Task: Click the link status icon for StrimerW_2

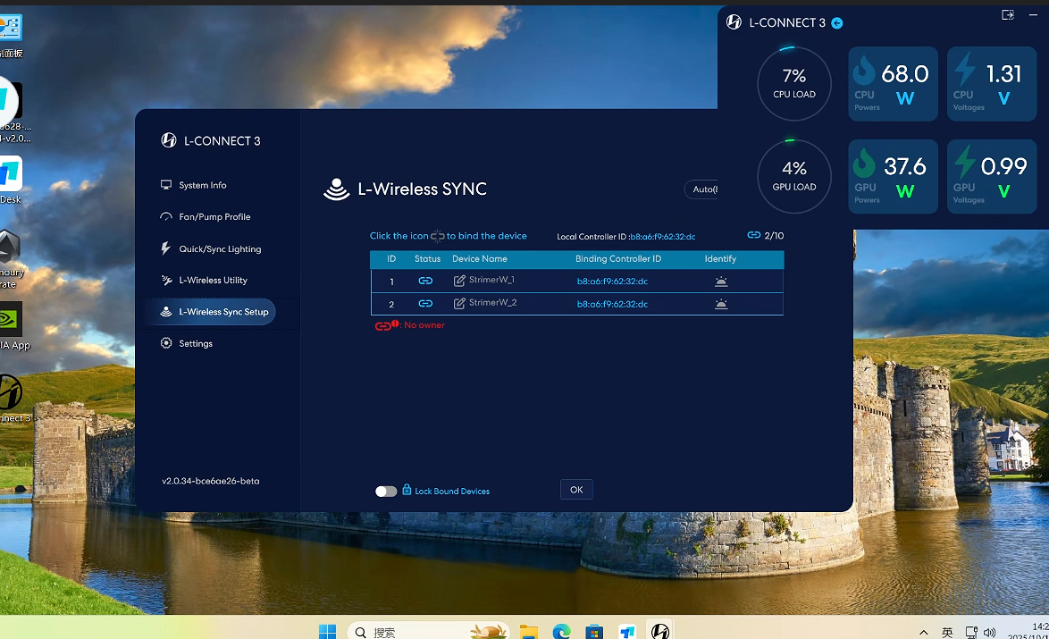Action: [425, 304]
